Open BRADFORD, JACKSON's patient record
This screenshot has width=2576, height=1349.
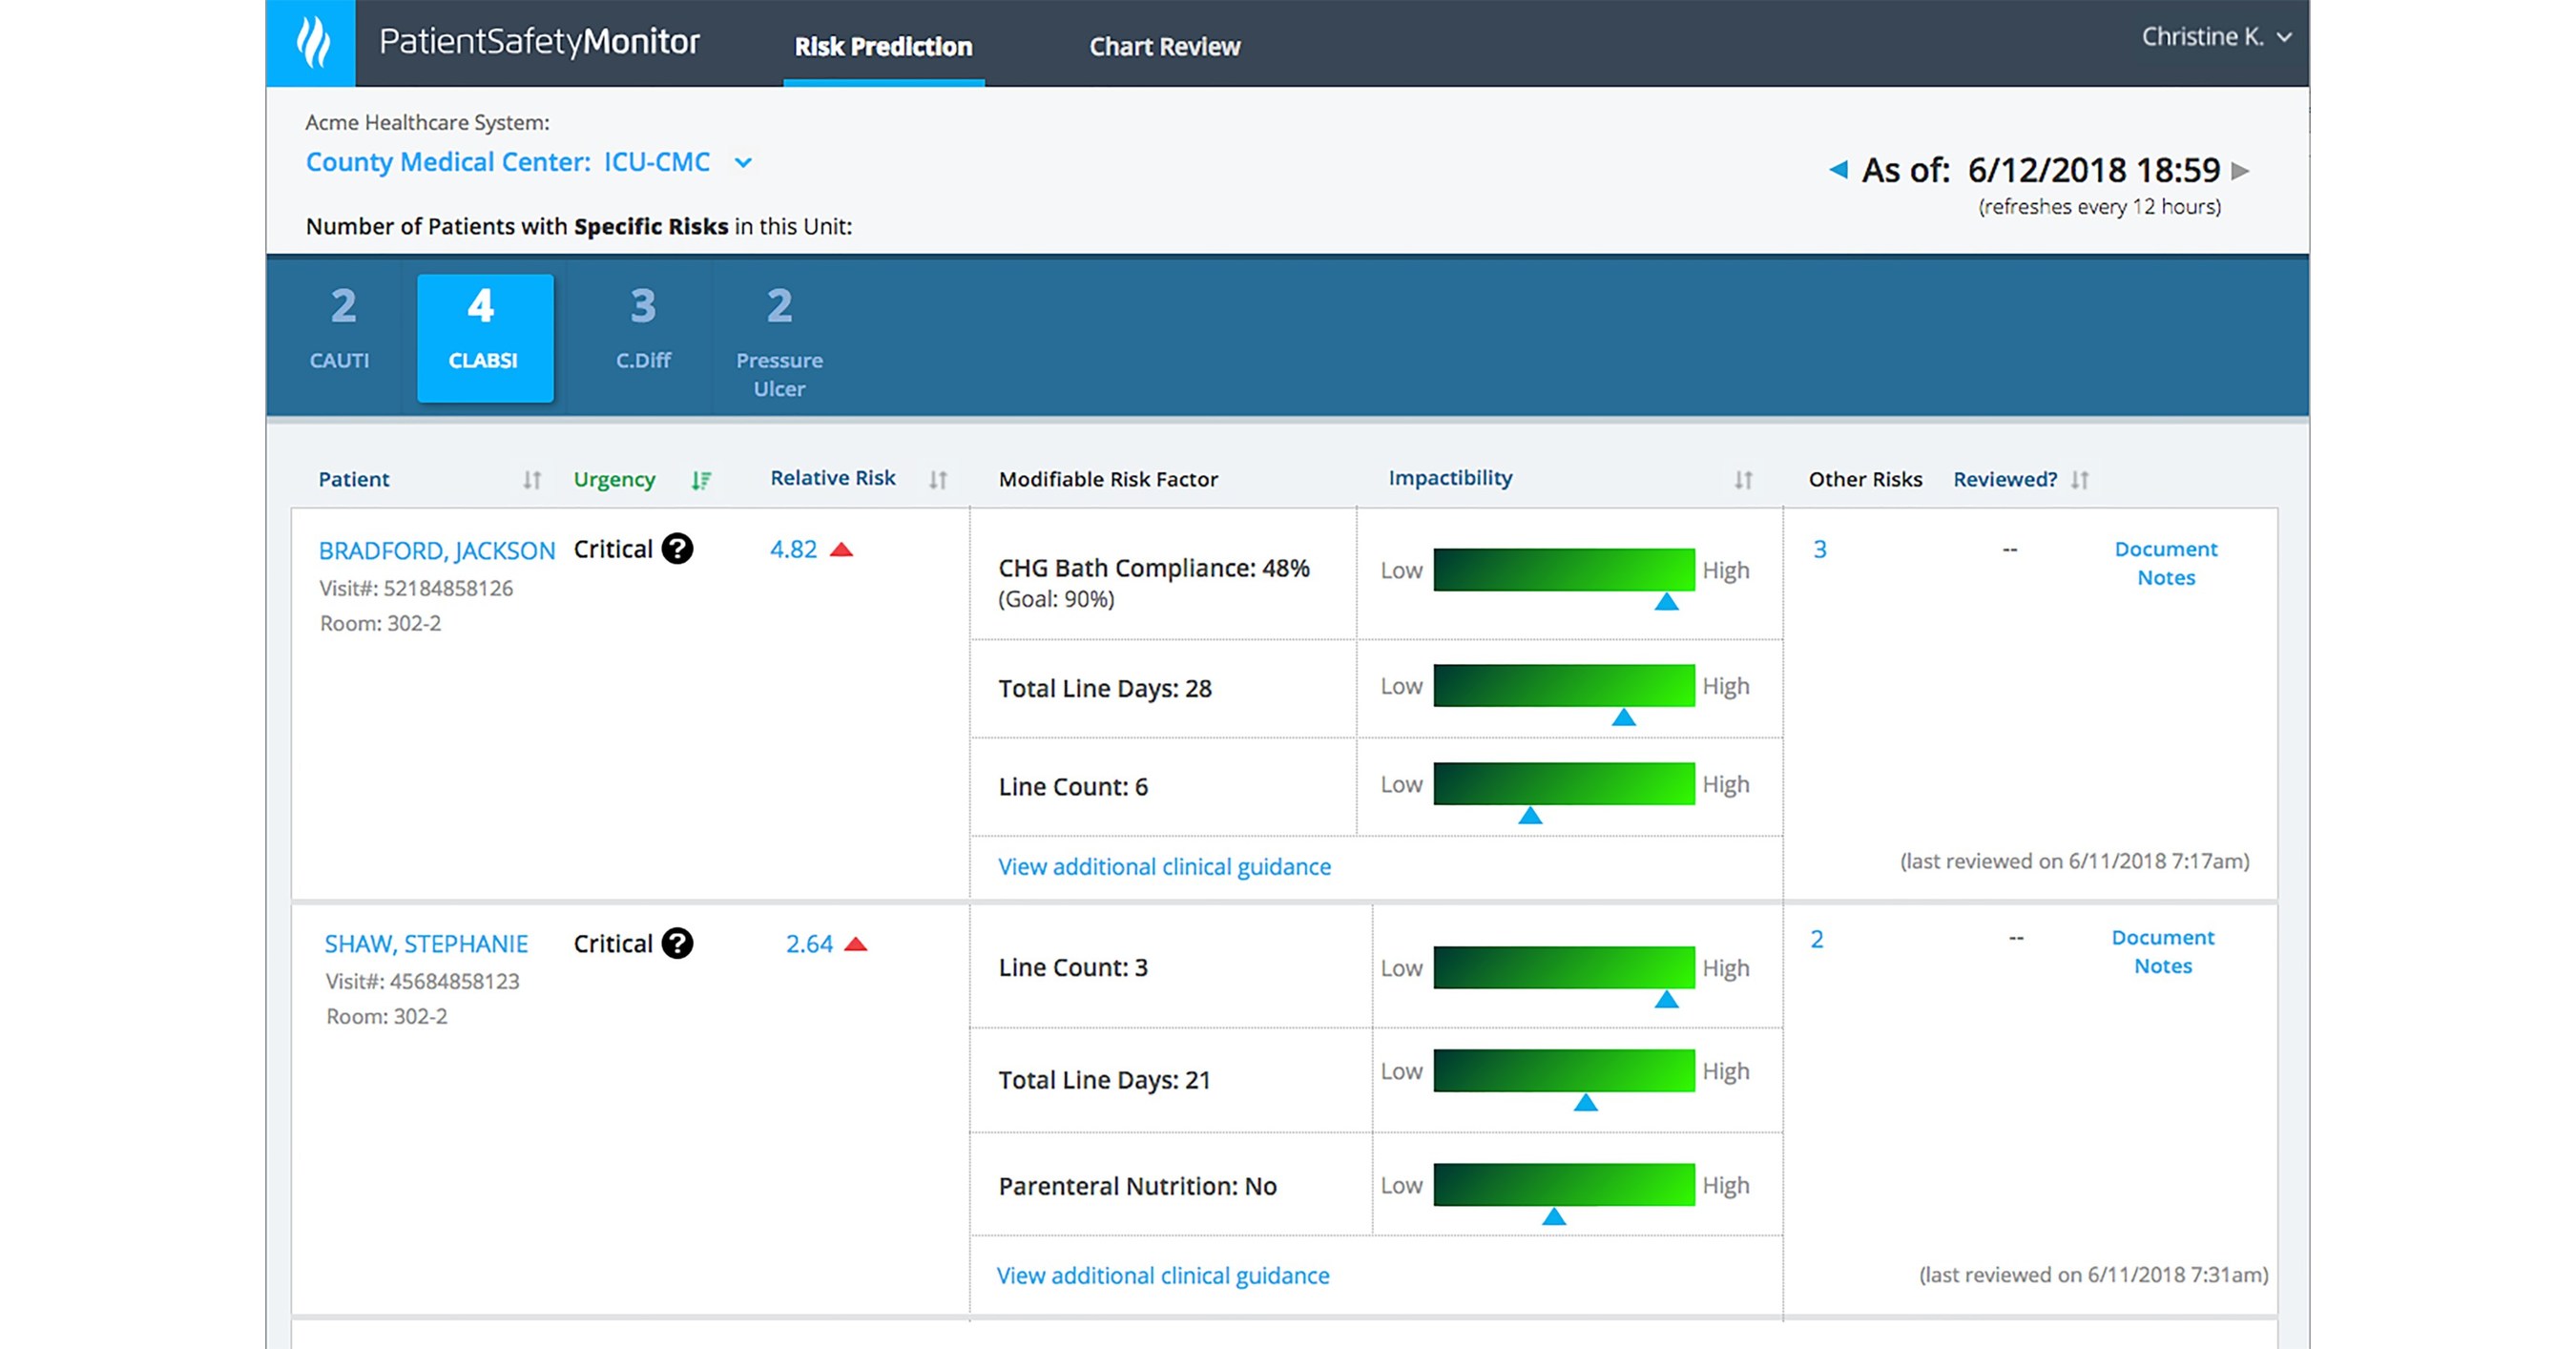(437, 550)
